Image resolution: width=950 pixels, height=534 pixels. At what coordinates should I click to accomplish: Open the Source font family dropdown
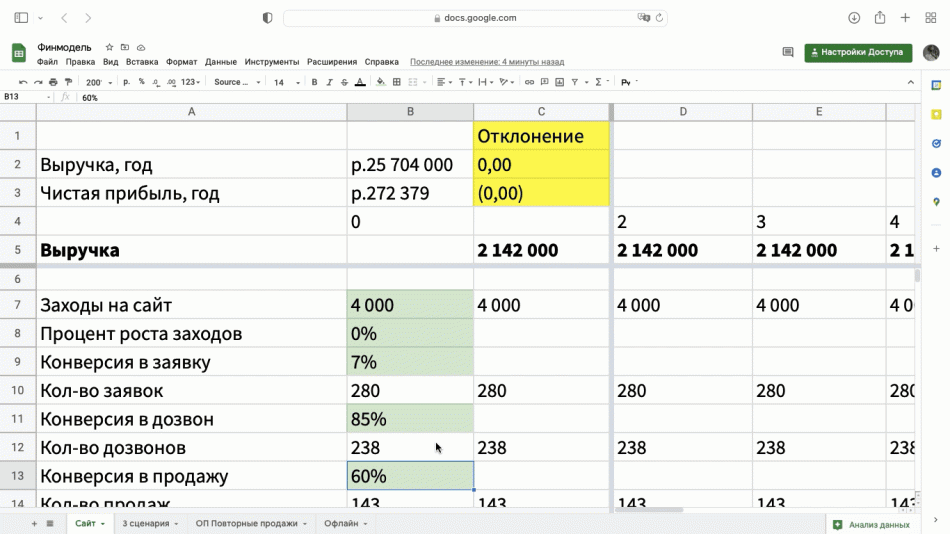237,82
